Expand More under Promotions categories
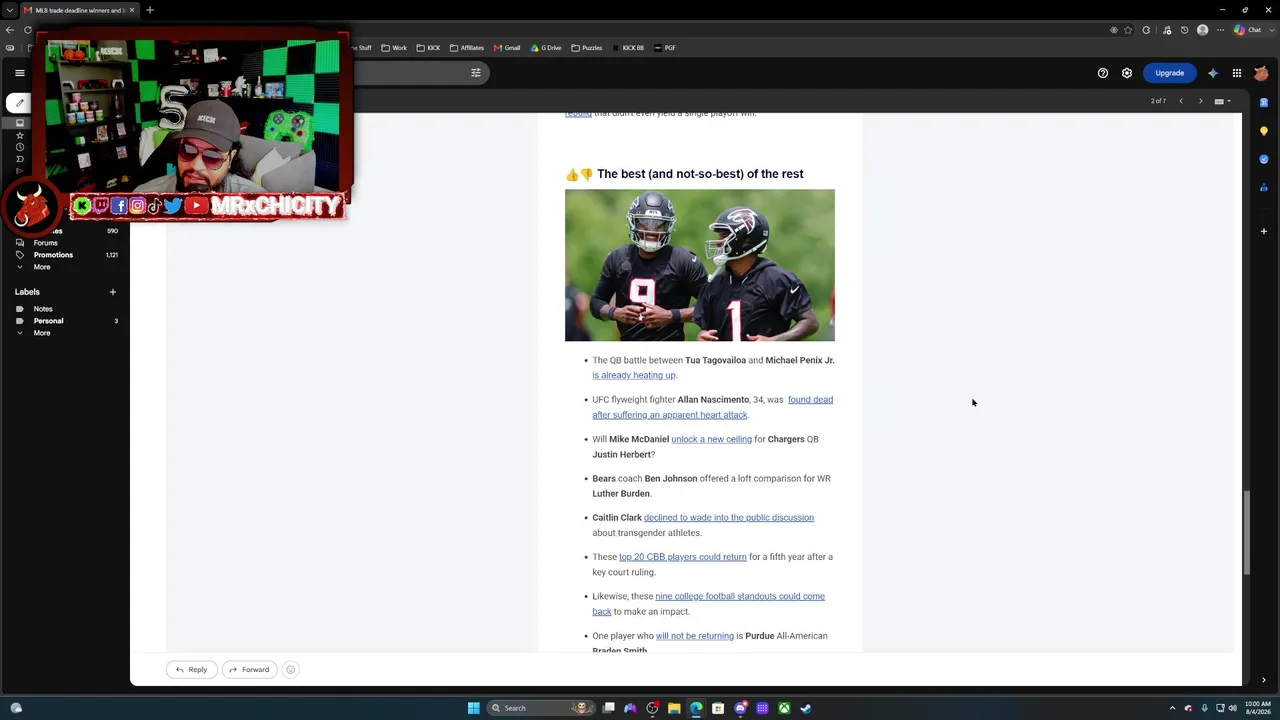 point(42,267)
